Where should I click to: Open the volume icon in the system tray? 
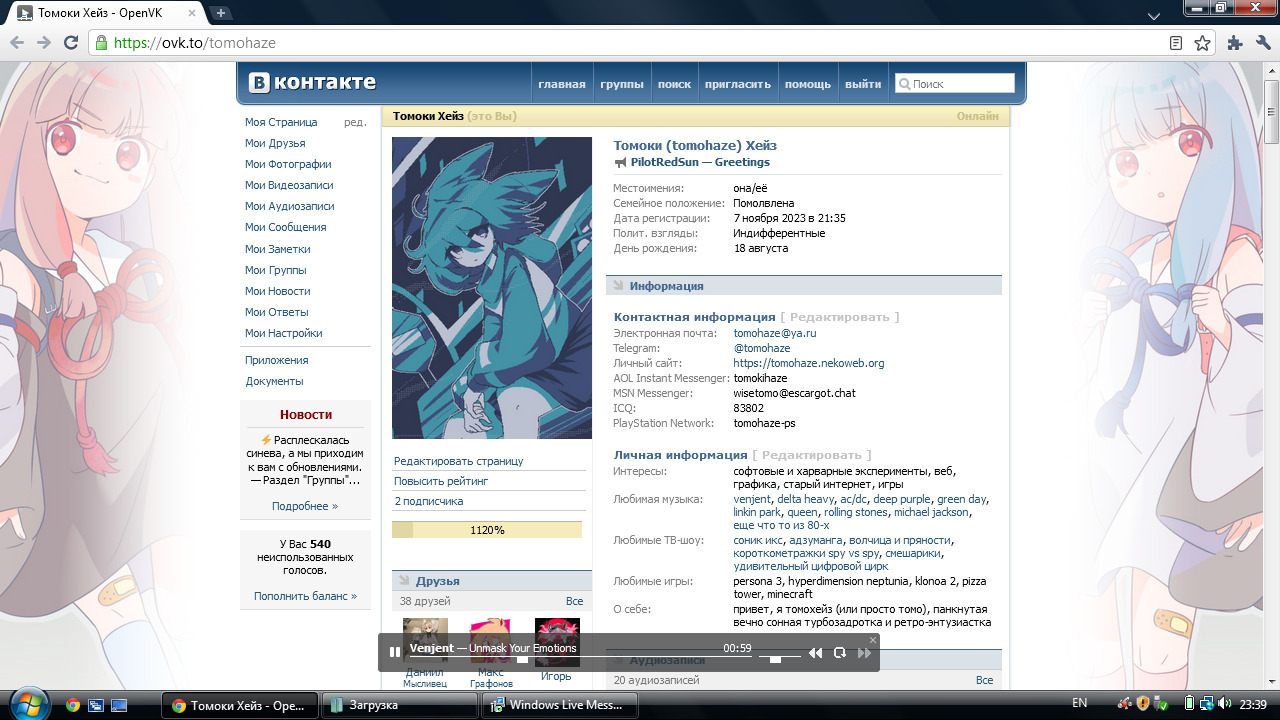[x=1223, y=704]
